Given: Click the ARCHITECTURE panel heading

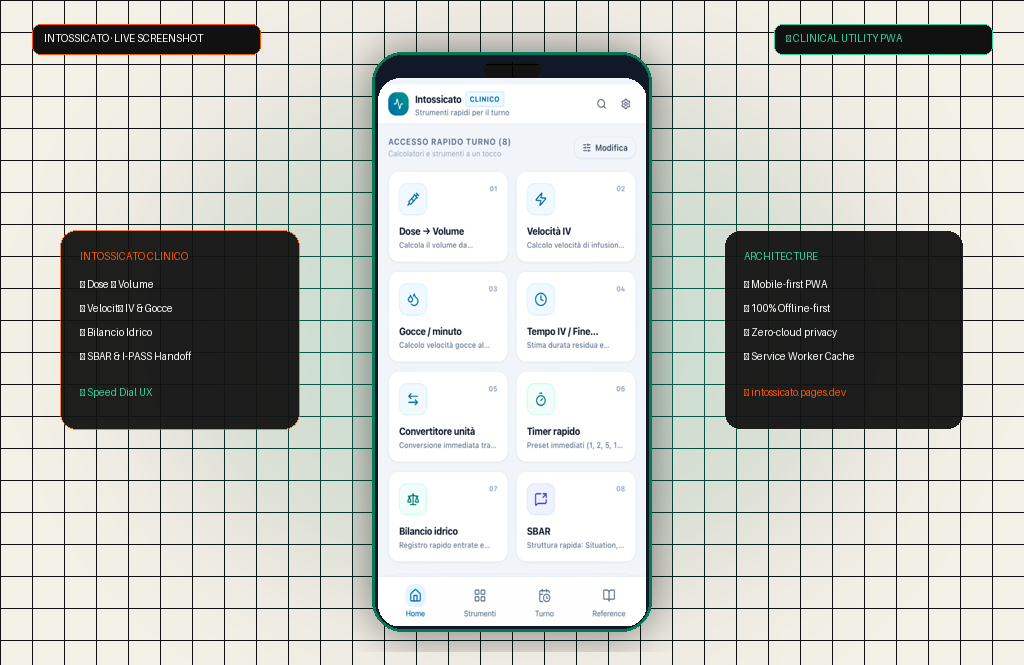Looking at the screenshot, I should 780,256.
